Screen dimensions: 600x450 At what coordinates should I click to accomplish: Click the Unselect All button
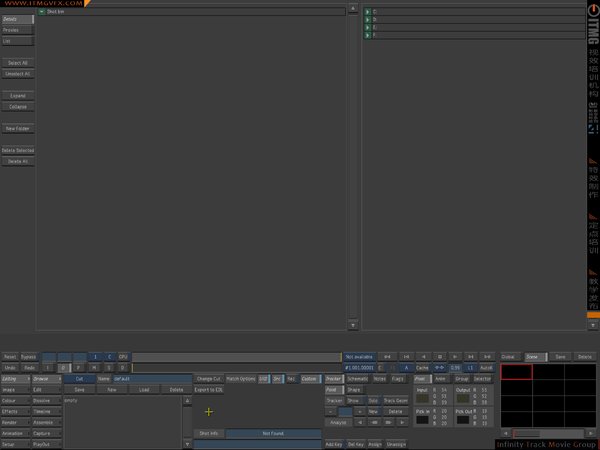(x=18, y=74)
